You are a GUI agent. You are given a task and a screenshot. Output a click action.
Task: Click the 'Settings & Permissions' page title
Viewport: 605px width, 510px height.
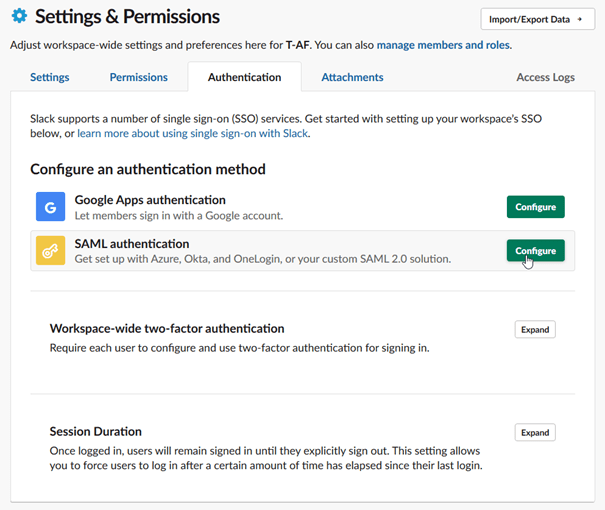click(127, 17)
